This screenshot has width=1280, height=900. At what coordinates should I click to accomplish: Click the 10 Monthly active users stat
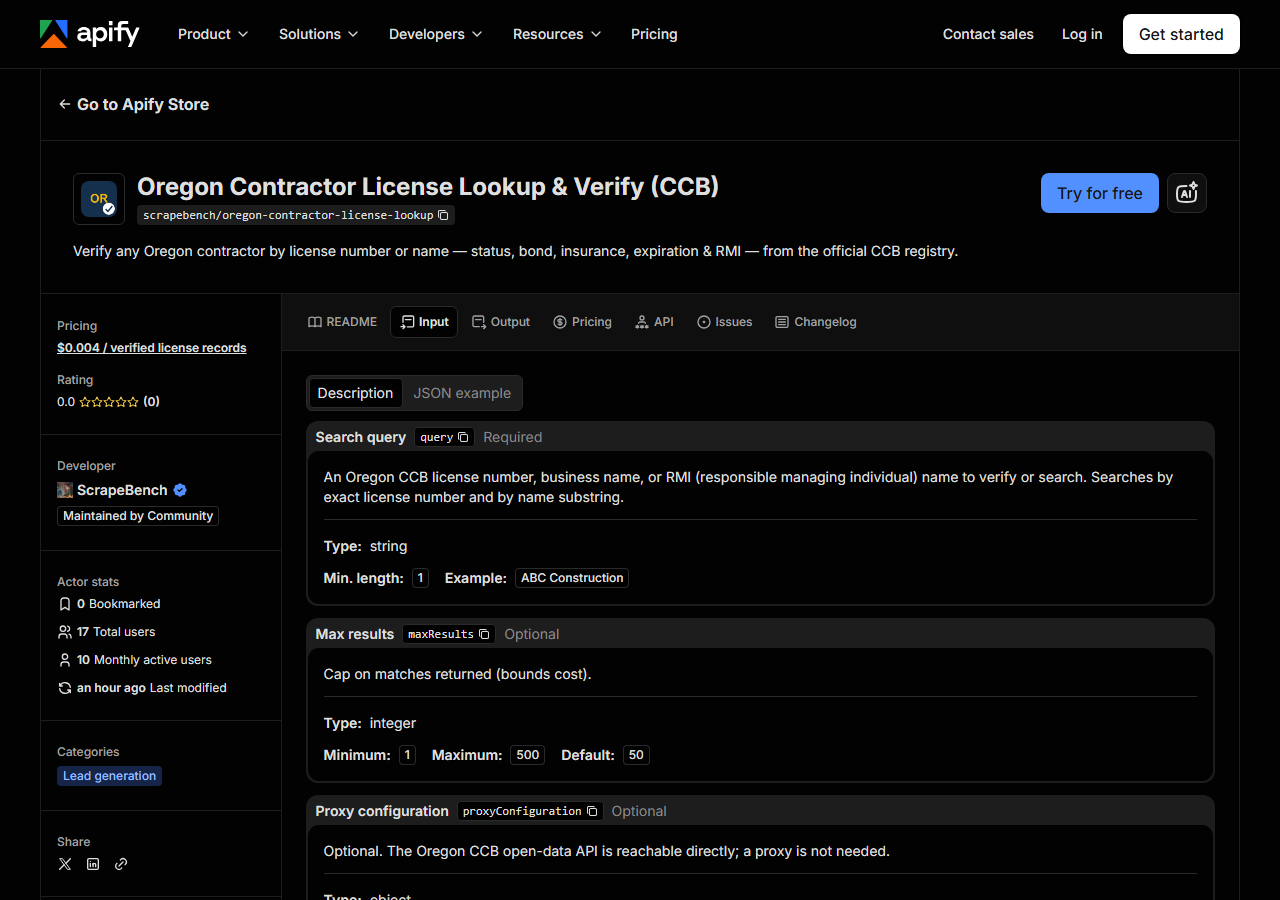pyautogui.click(x=135, y=660)
